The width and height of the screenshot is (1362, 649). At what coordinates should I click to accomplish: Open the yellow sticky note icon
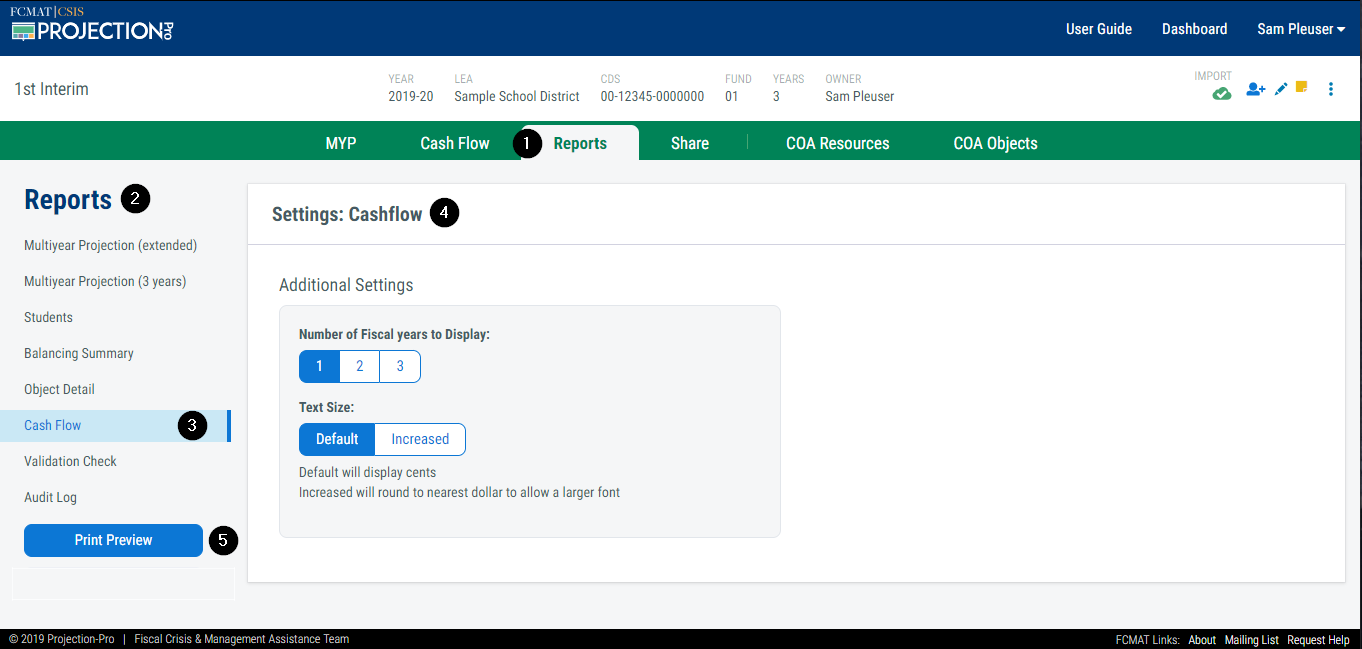[1302, 87]
